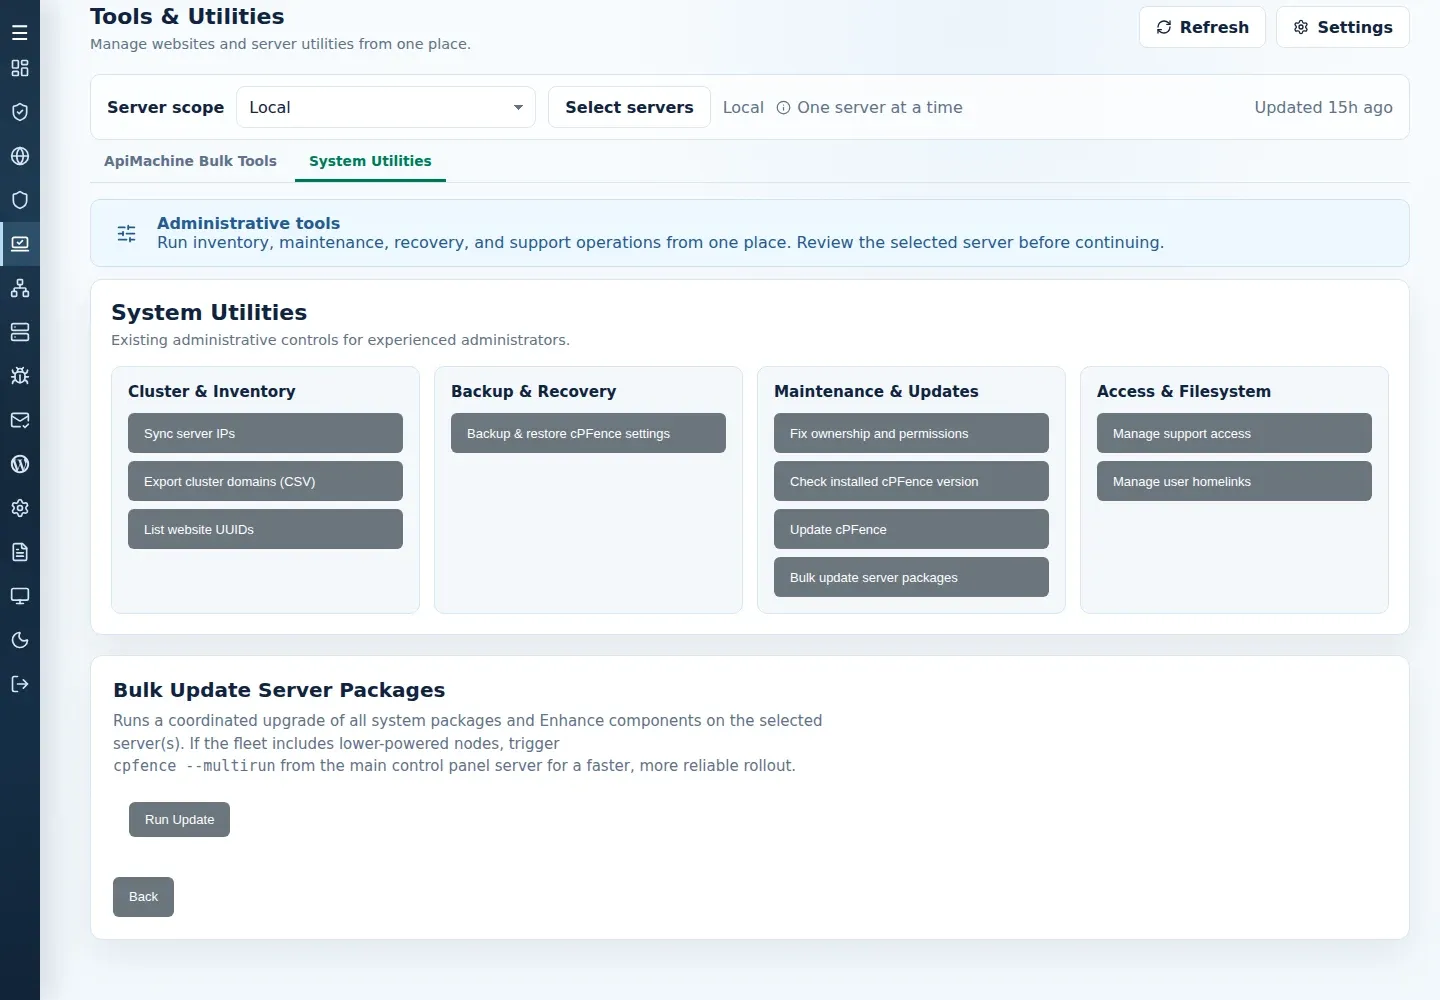The width and height of the screenshot is (1440, 1000).
Task: Click List website UUIDs
Action: pyautogui.click(x=265, y=529)
